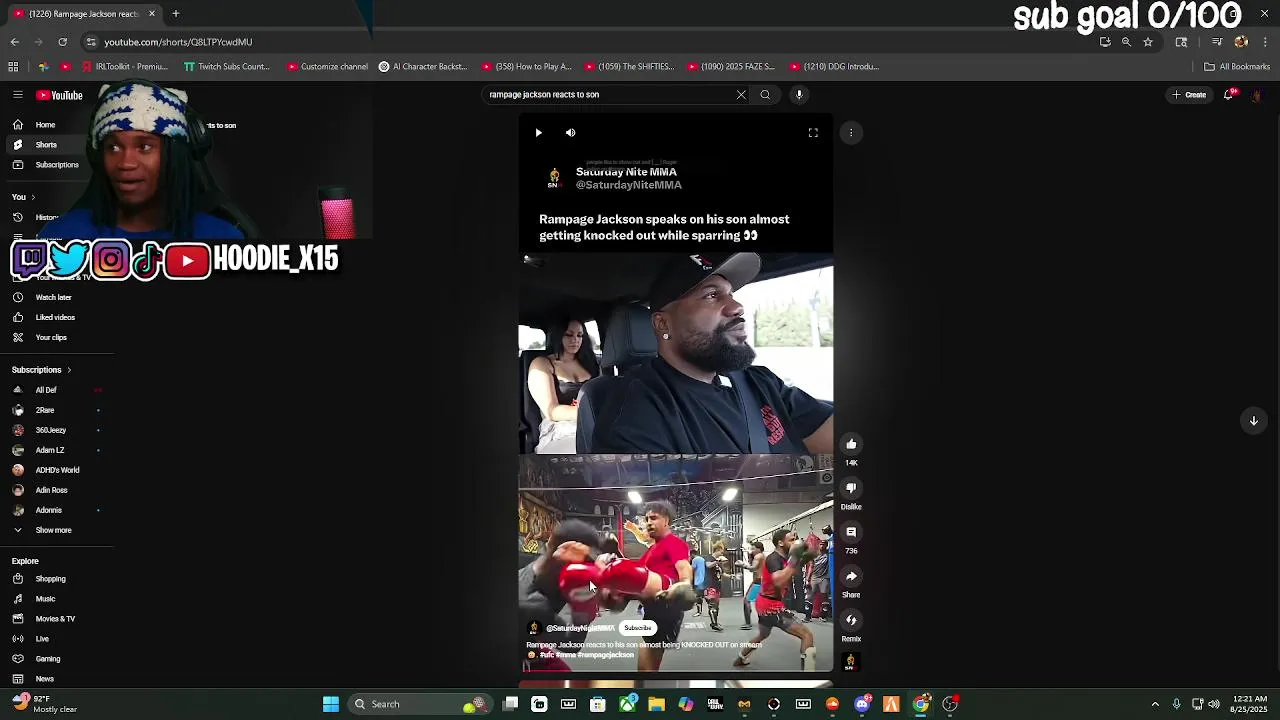This screenshot has width=1280, height=720.
Task: Open File Explorer from taskbar
Action: 656,704
